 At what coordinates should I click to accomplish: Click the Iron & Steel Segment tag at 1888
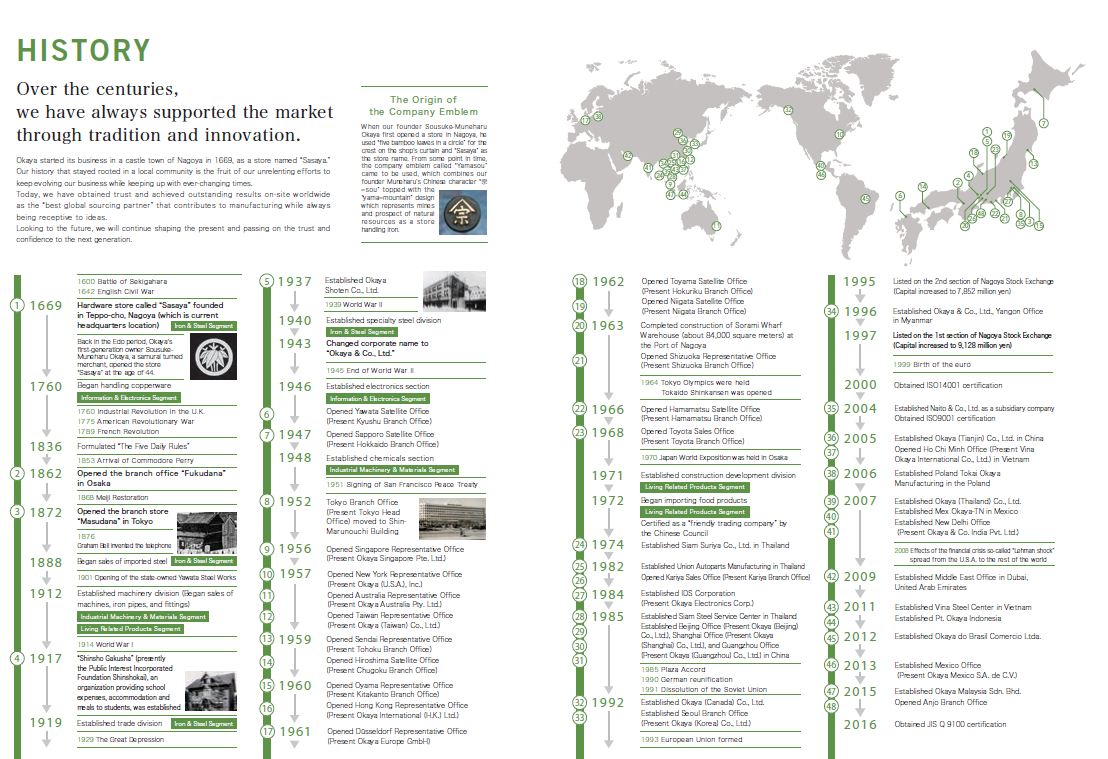(204, 561)
